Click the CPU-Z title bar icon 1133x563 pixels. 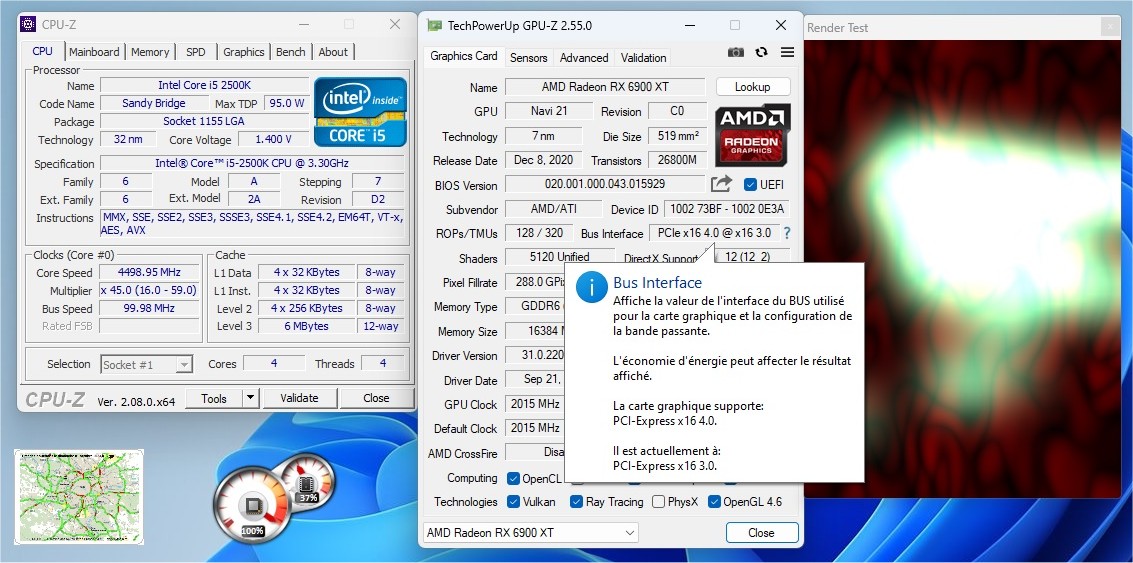(28, 25)
